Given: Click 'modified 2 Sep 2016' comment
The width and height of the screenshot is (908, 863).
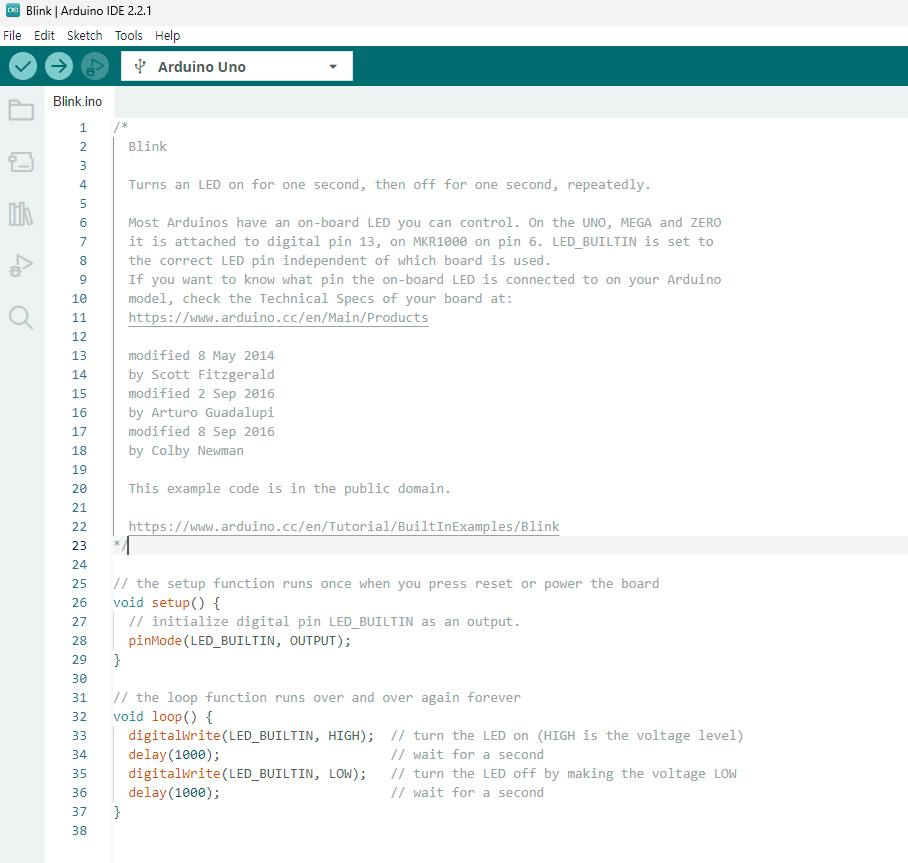Looking at the screenshot, I should (x=202, y=394).
